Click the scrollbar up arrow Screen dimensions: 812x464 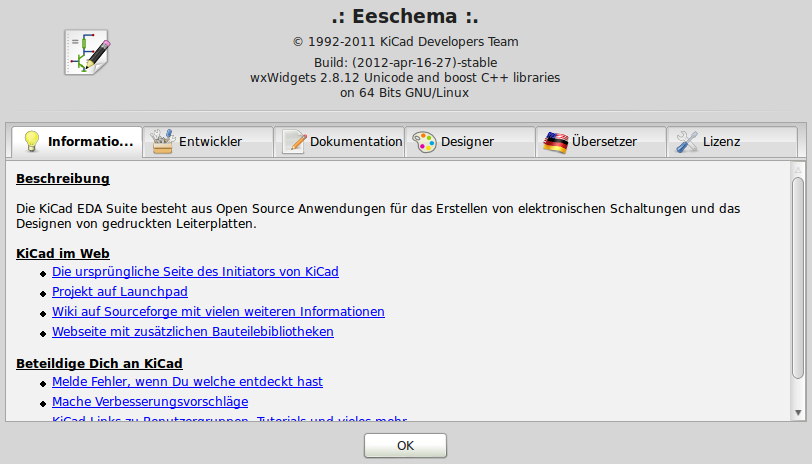[798, 170]
